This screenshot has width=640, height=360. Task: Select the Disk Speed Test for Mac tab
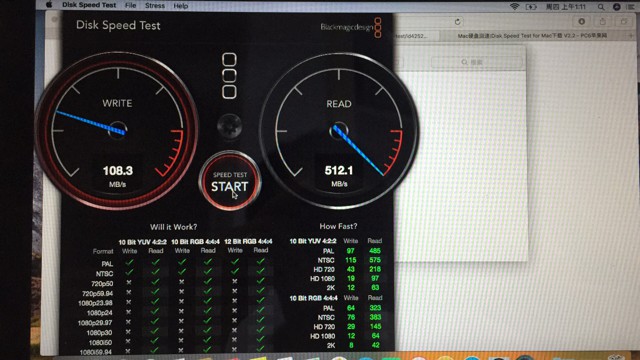pos(532,36)
